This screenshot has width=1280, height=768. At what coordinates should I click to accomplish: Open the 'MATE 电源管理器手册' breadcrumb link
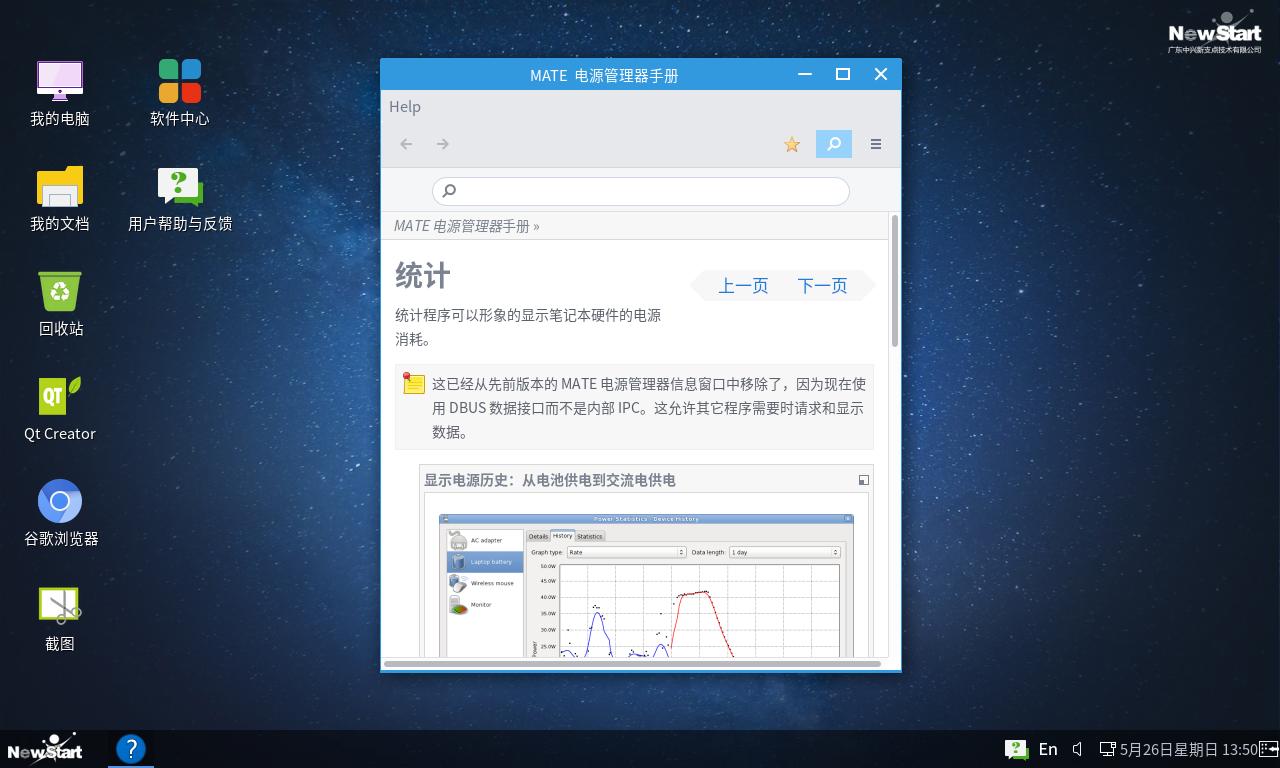coord(462,226)
